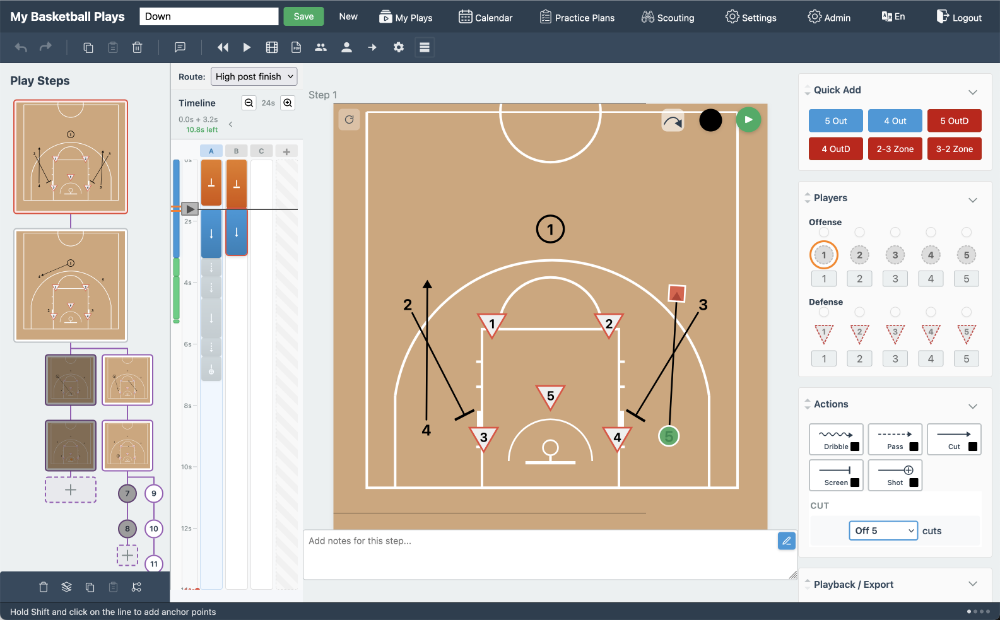Click the 2-3 Zone quick add button
1000x620 pixels.
pyautogui.click(x=894, y=149)
